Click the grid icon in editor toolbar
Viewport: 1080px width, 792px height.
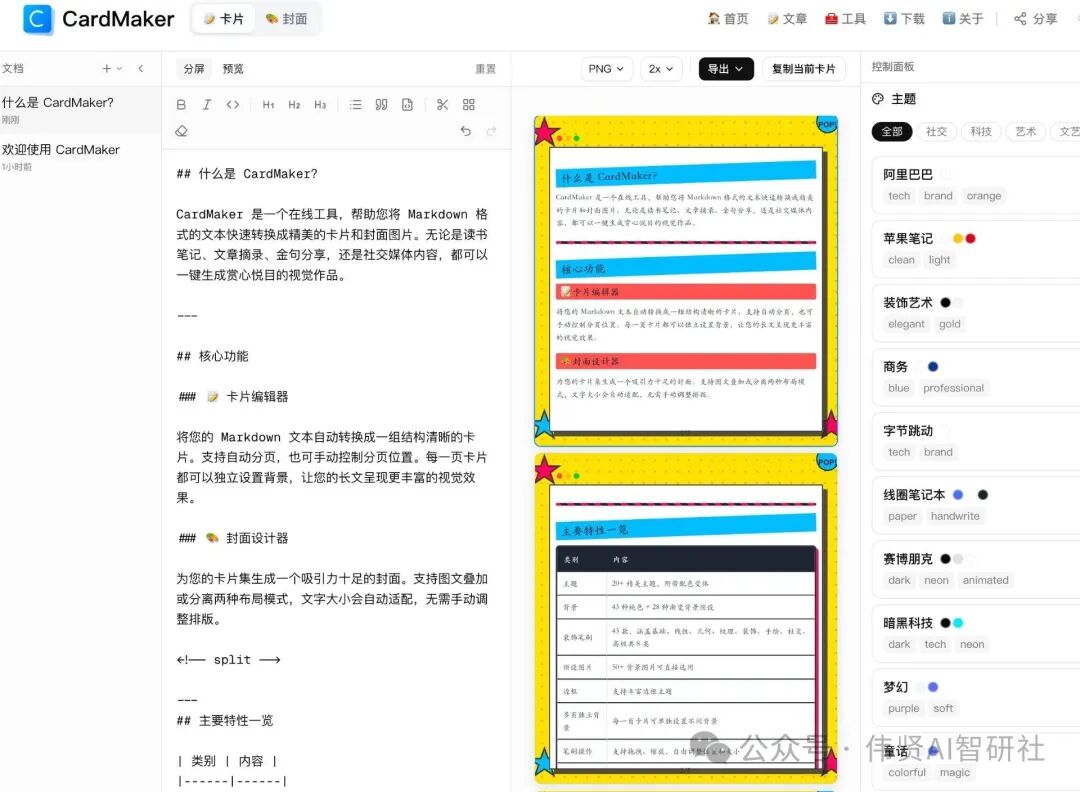point(468,105)
